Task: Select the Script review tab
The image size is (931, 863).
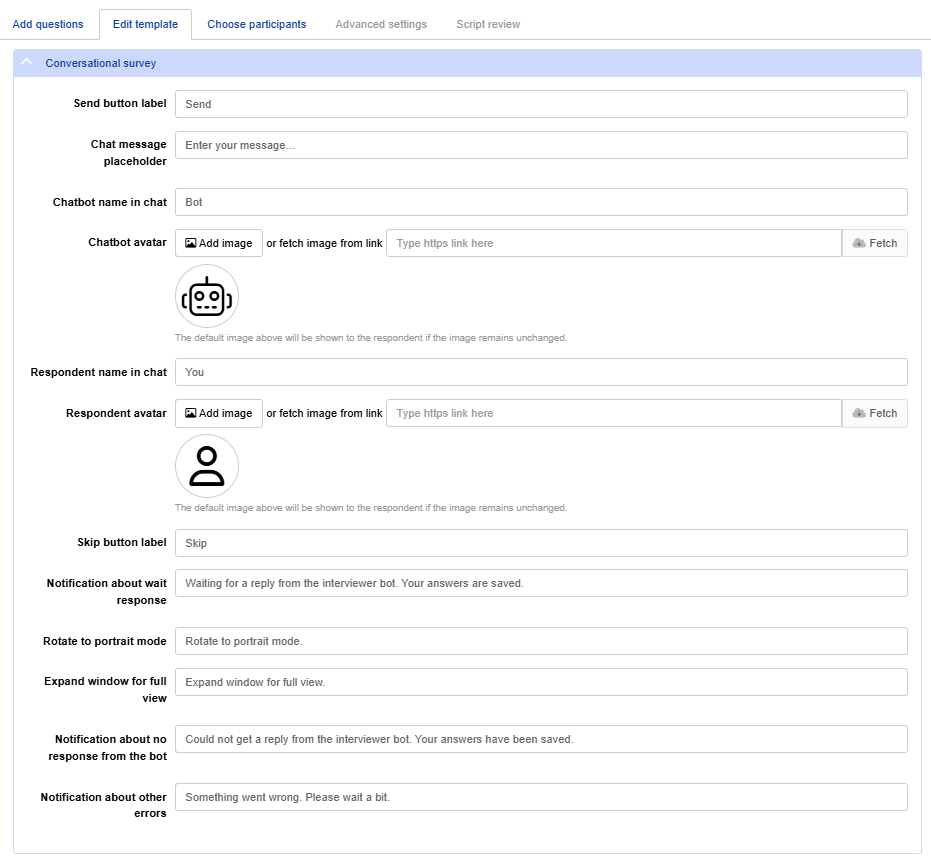Action: click(x=487, y=23)
